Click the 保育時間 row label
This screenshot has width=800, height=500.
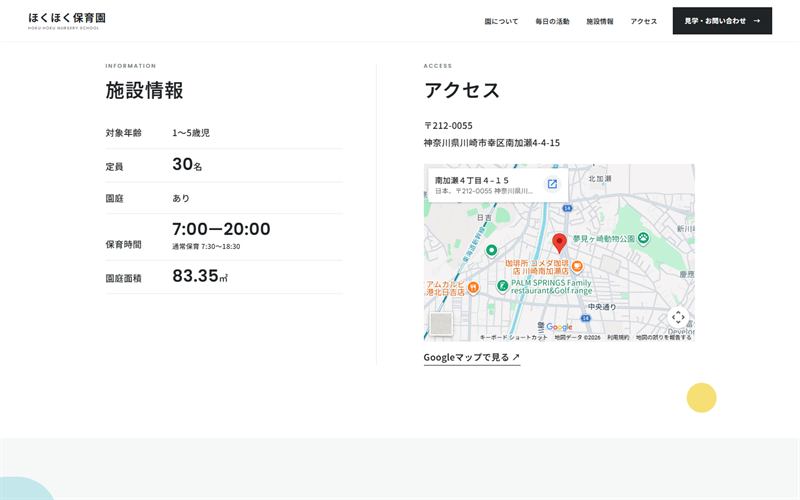click(123, 244)
